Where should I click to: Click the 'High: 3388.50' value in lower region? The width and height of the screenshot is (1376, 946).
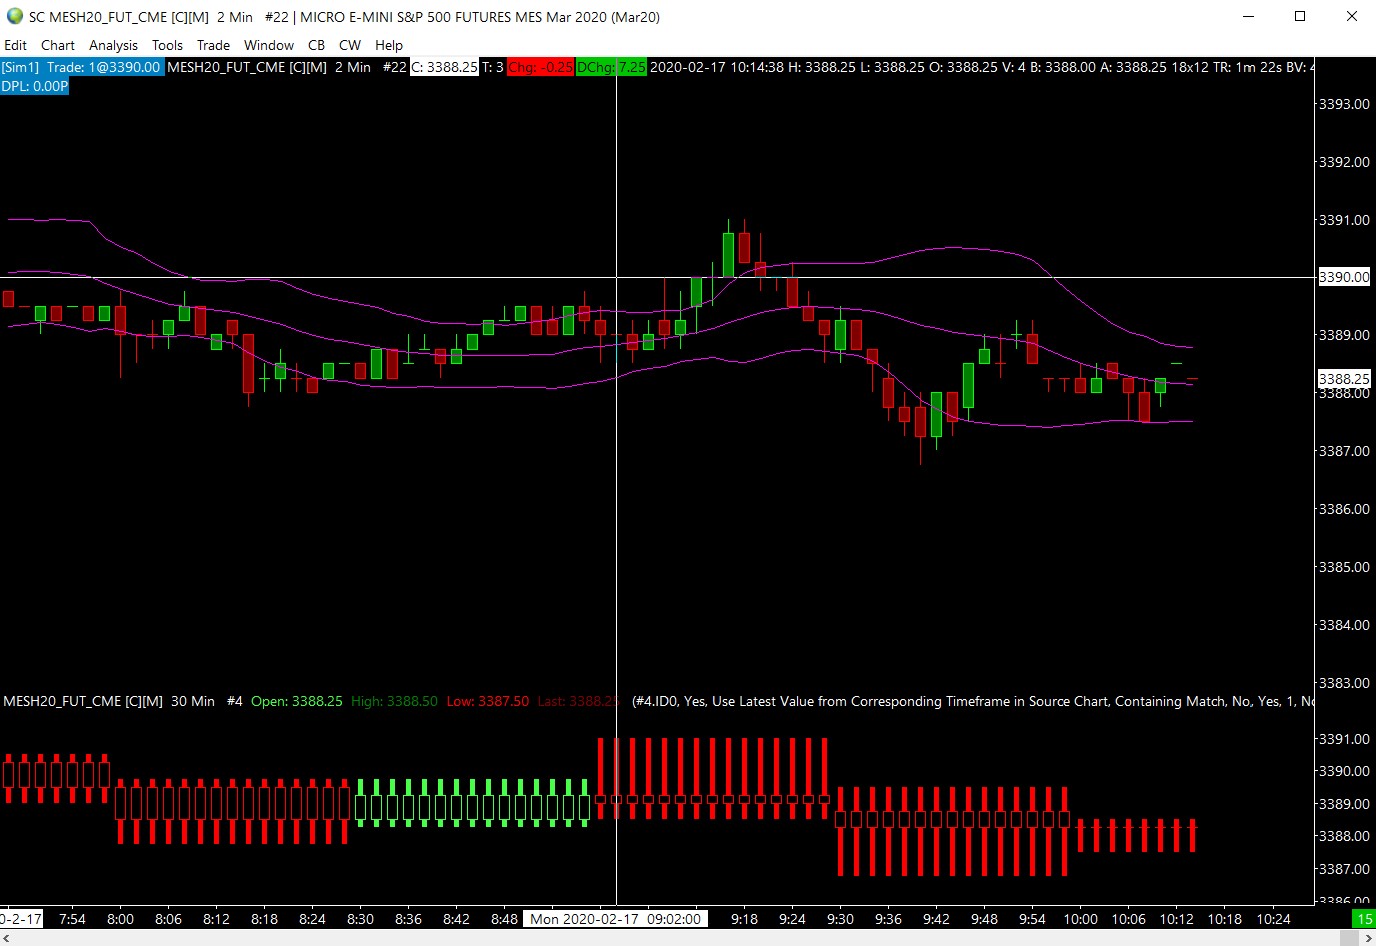(x=394, y=701)
